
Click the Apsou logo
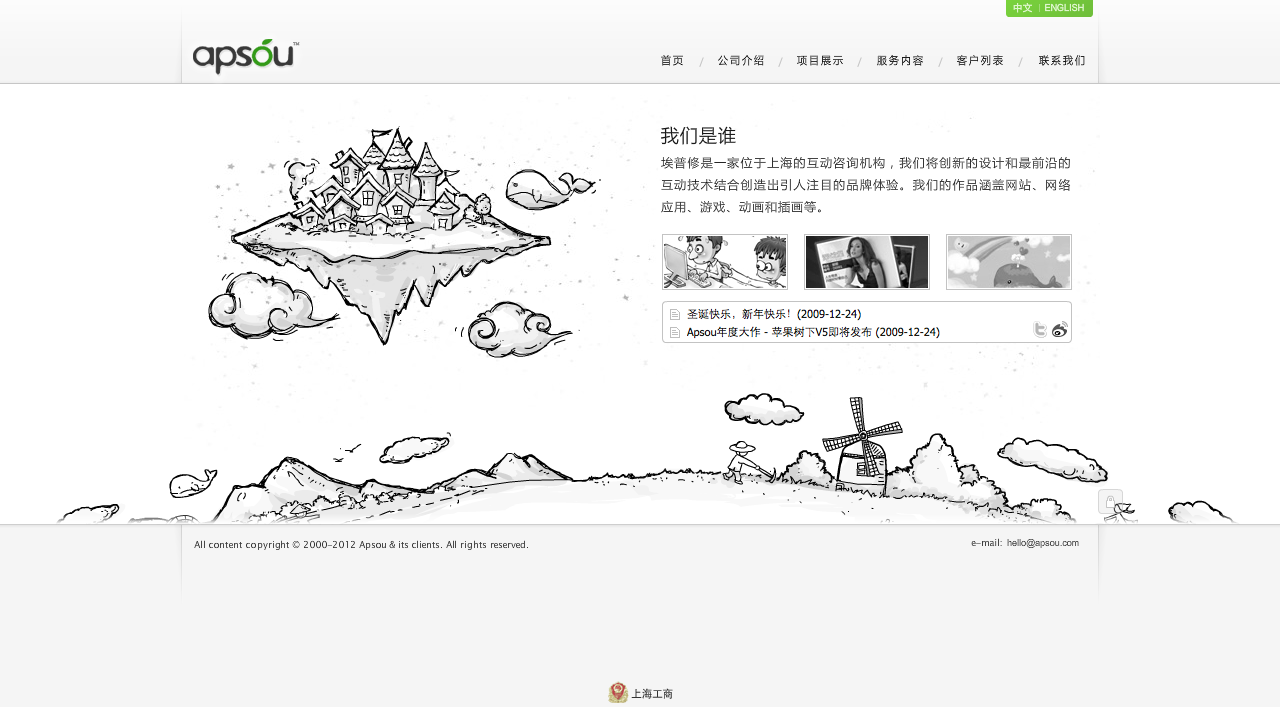click(246, 57)
